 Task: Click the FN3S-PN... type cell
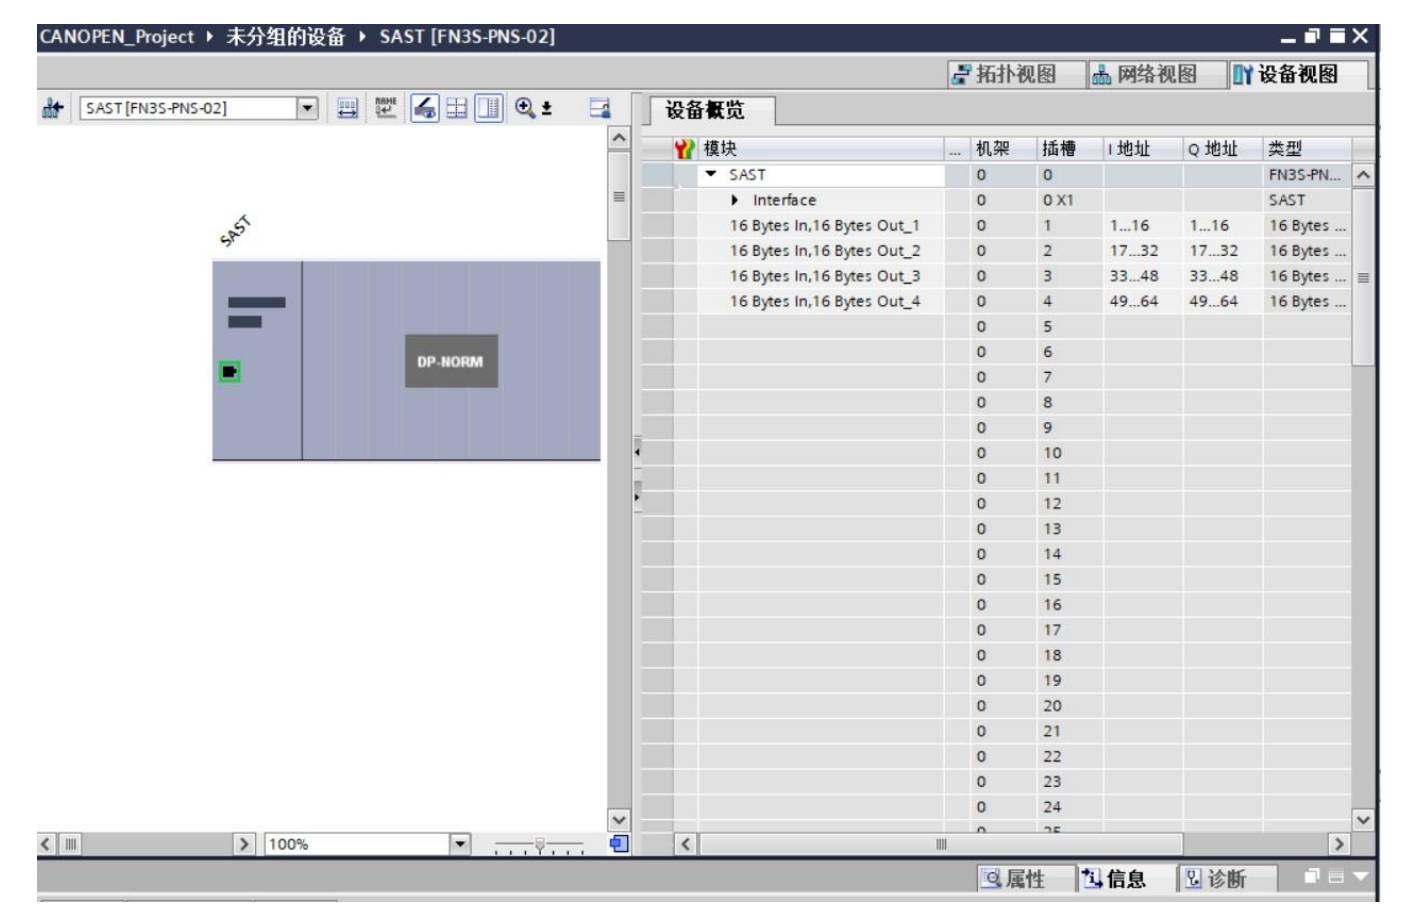pos(1305,174)
